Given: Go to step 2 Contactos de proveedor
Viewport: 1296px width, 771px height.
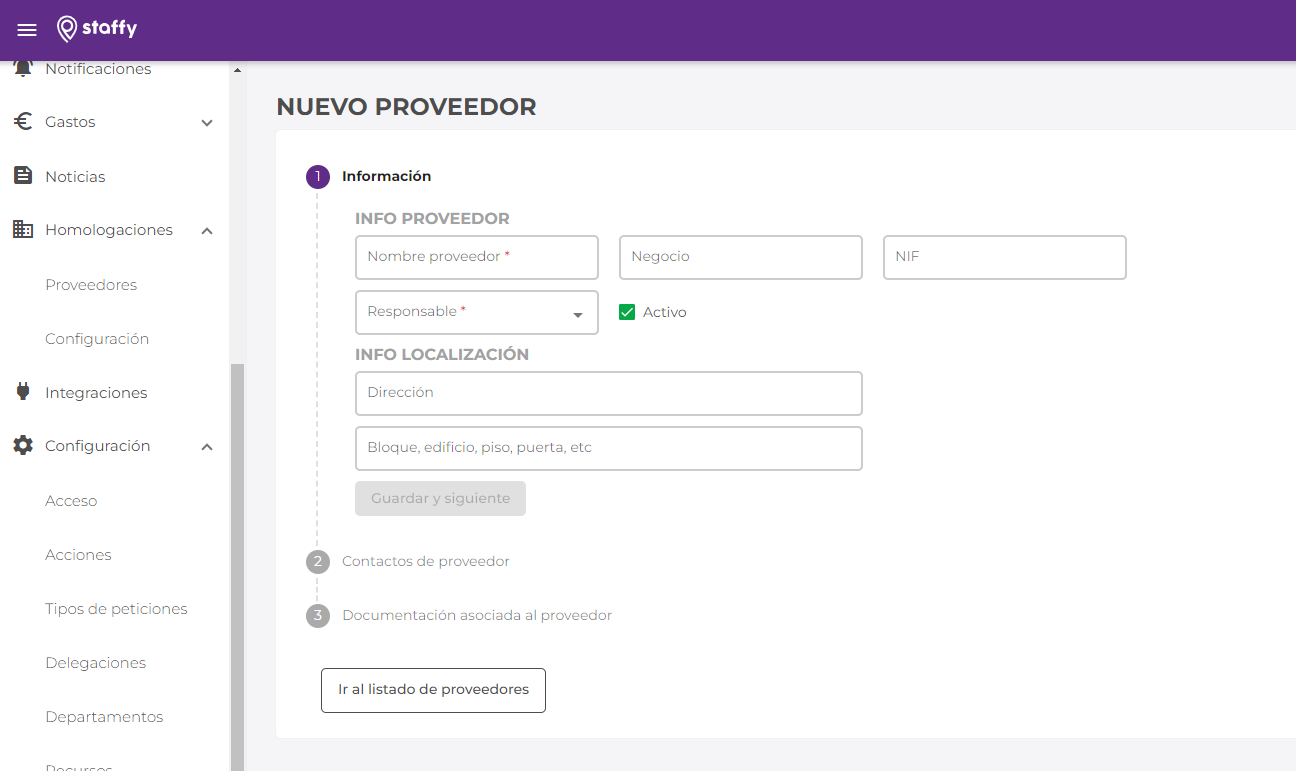Looking at the screenshot, I should point(425,561).
